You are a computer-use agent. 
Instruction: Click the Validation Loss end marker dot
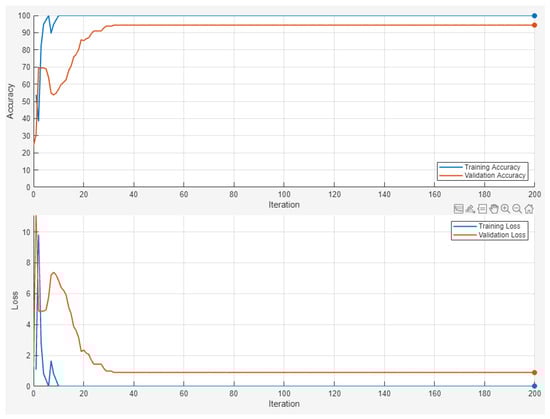pyautogui.click(x=535, y=372)
